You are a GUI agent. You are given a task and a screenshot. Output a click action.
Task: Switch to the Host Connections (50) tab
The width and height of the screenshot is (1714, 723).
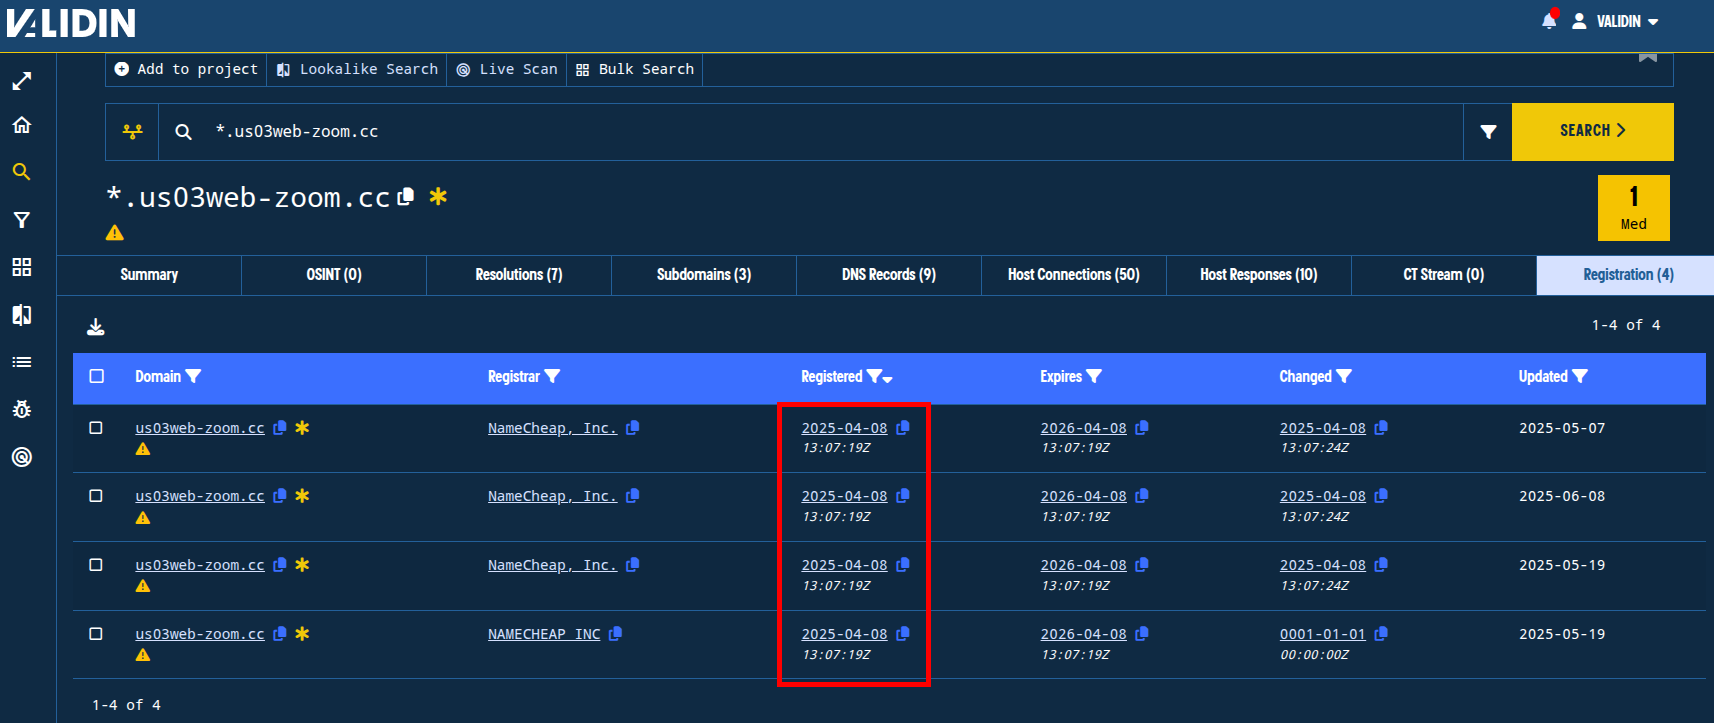(x=1074, y=275)
